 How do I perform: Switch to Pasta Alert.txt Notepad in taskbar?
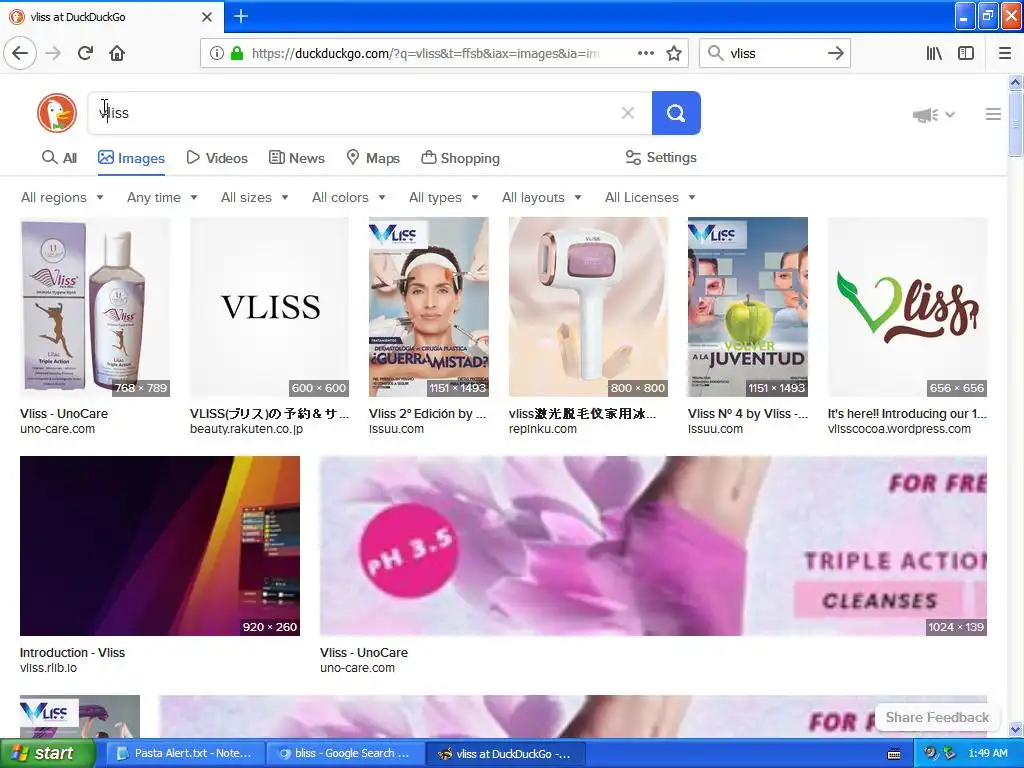click(x=184, y=754)
